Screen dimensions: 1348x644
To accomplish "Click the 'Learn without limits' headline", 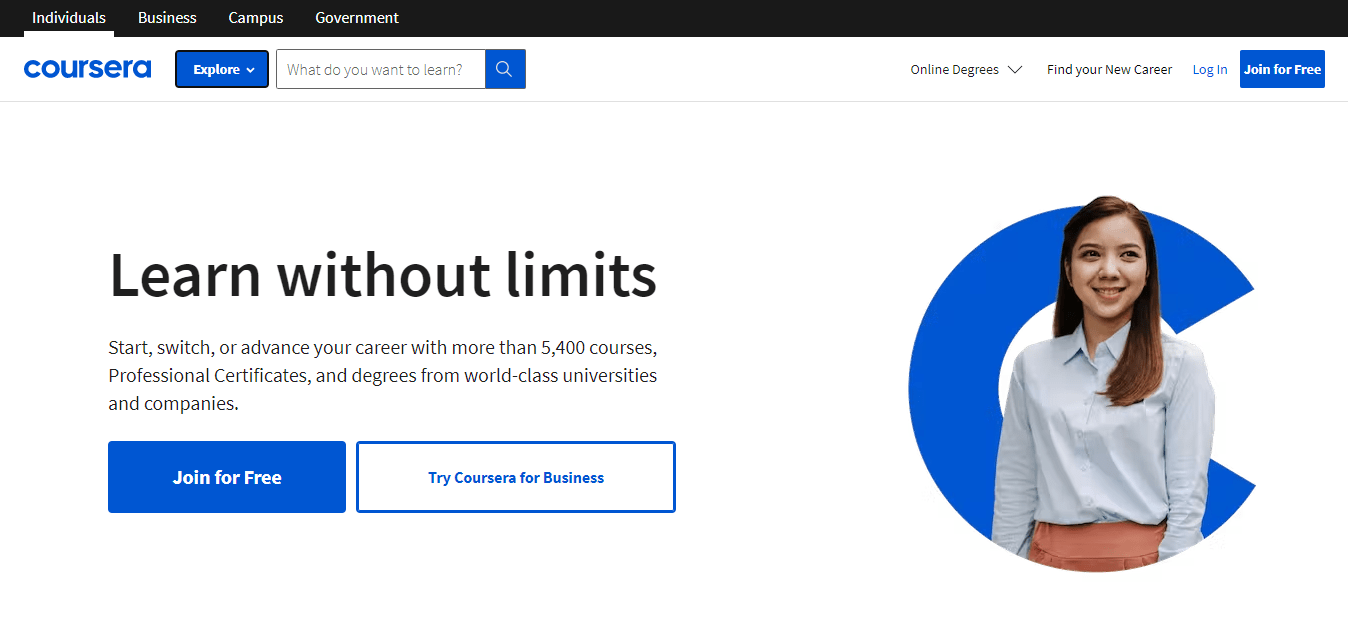I will tap(382, 276).
